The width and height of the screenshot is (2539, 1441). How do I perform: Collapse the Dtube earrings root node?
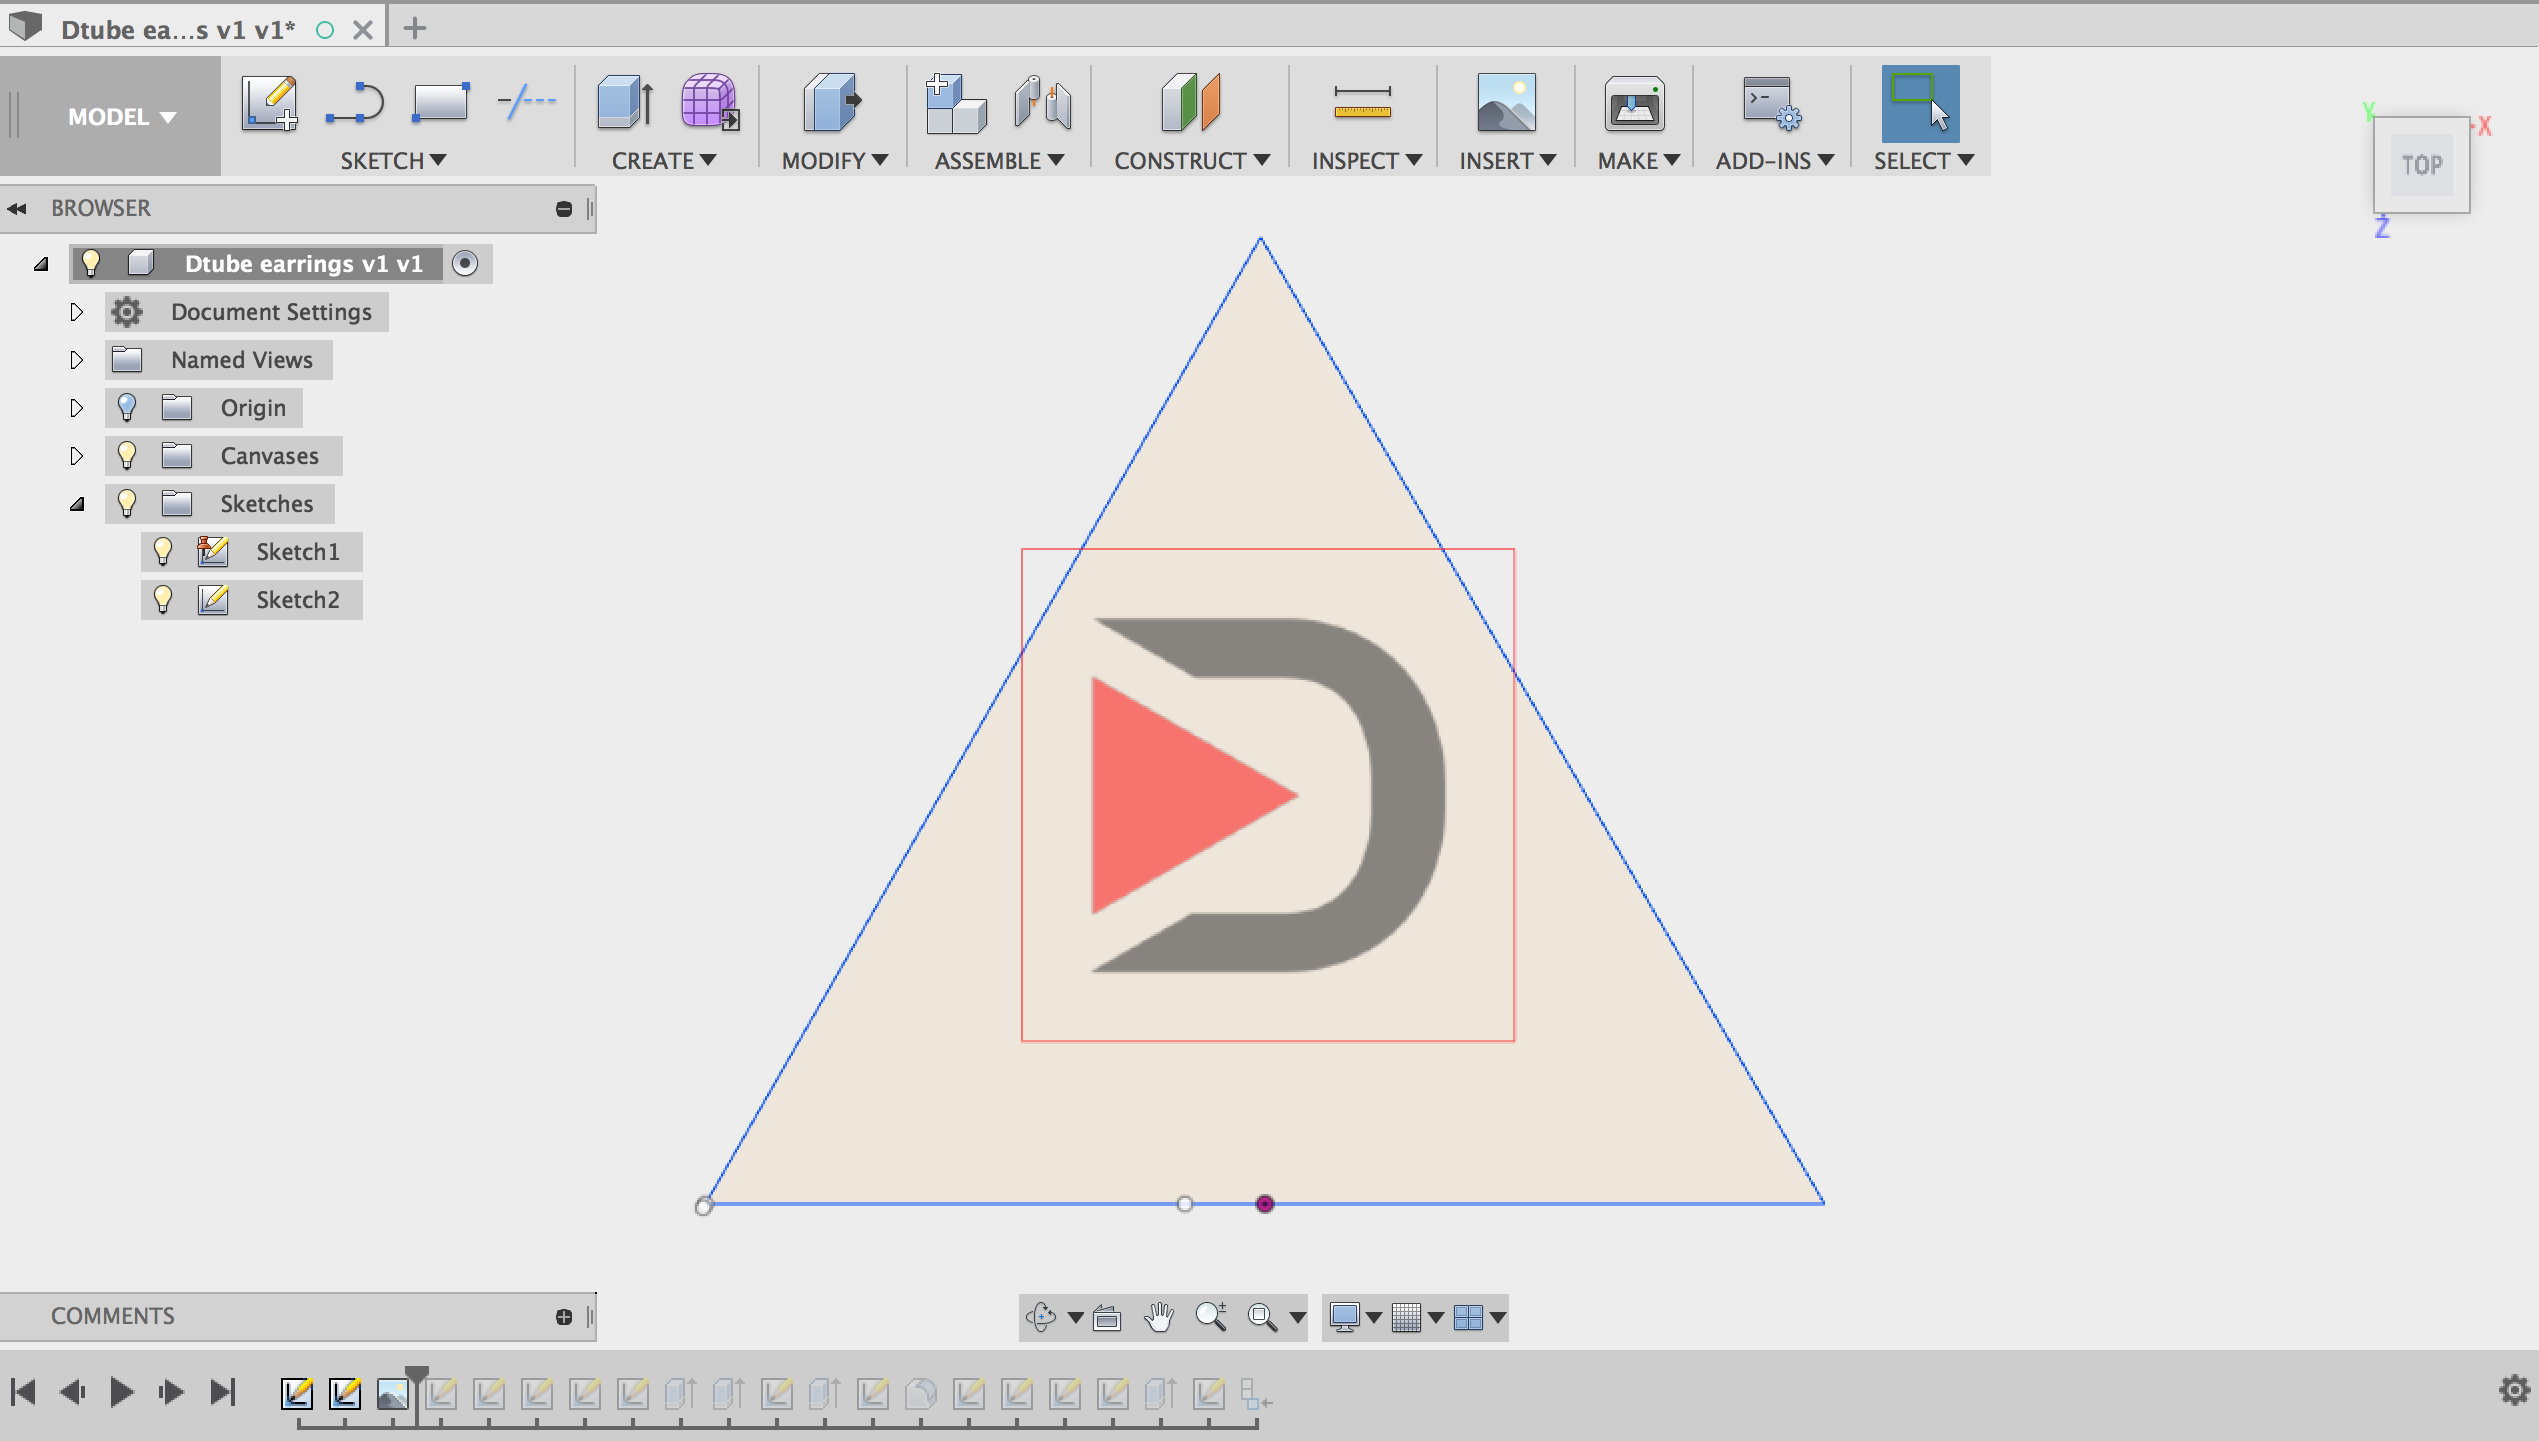click(x=41, y=264)
